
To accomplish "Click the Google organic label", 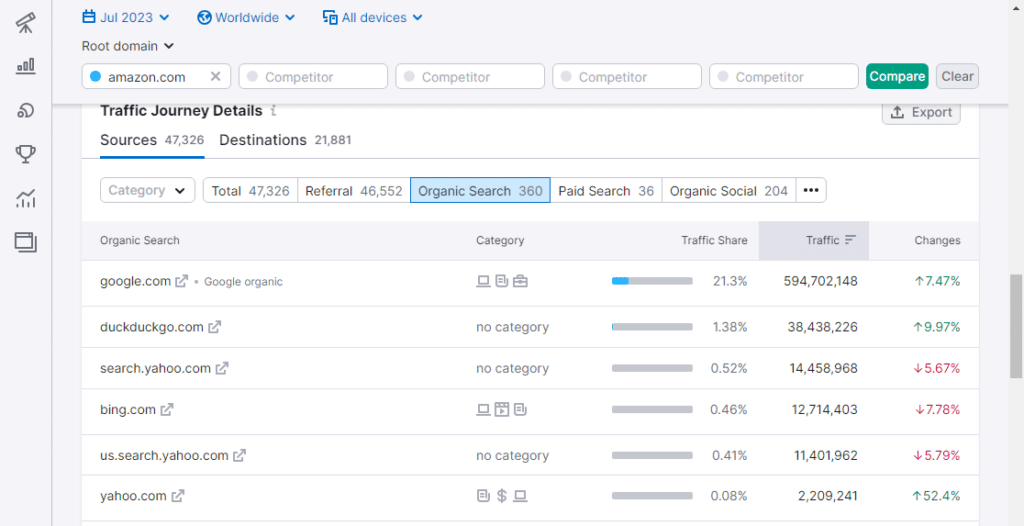I will click(x=243, y=282).
